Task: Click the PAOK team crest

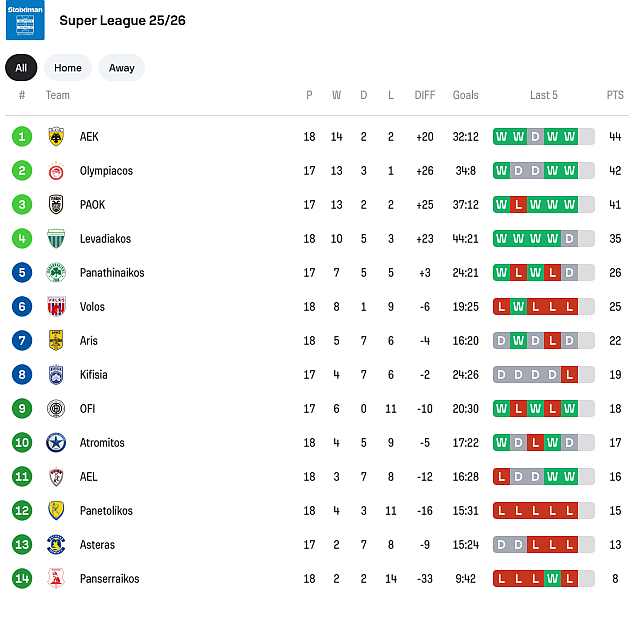Action: tap(56, 205)
